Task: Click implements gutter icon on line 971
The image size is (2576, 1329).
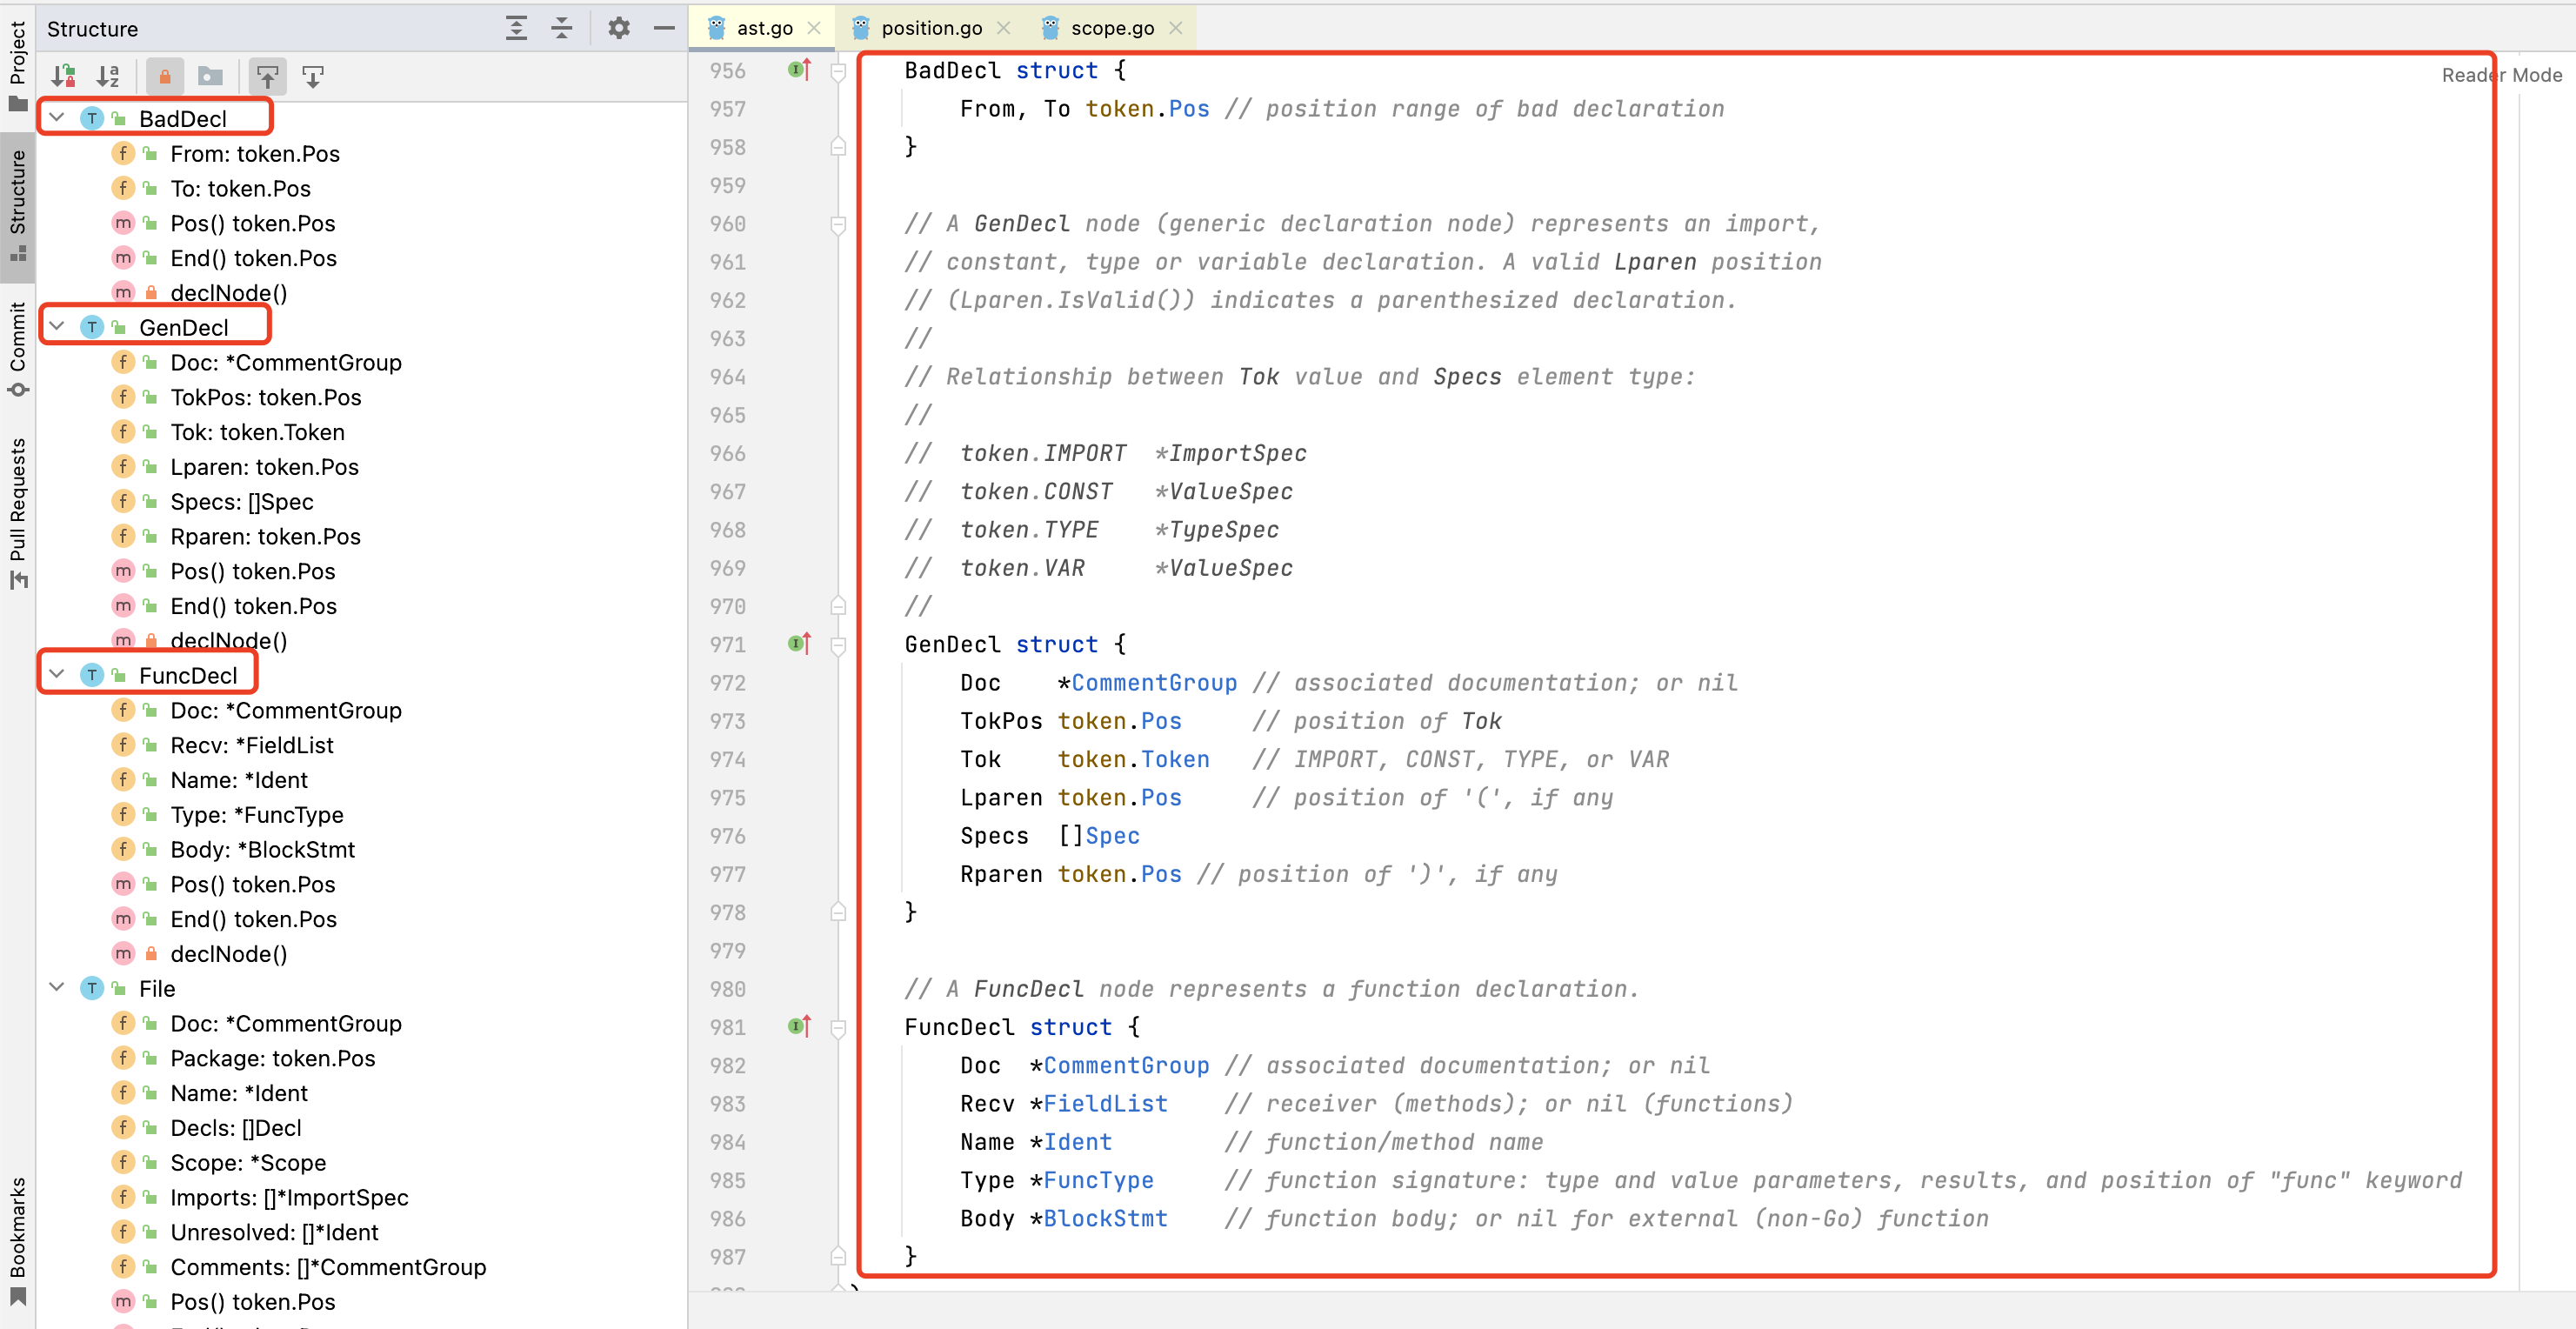Action: [799, 644]
